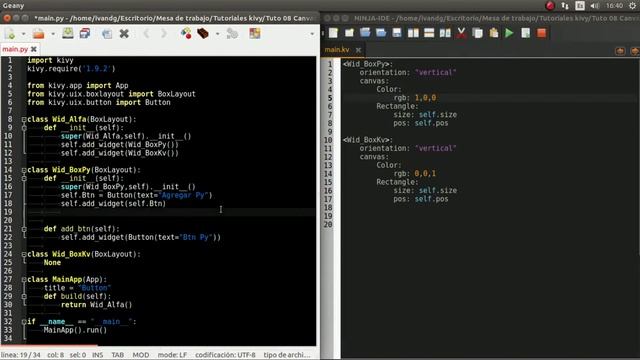Click the 'mode: LF' status bar entry
The height and width of the screenshot is (360, 640).
[x=172, y=355]
